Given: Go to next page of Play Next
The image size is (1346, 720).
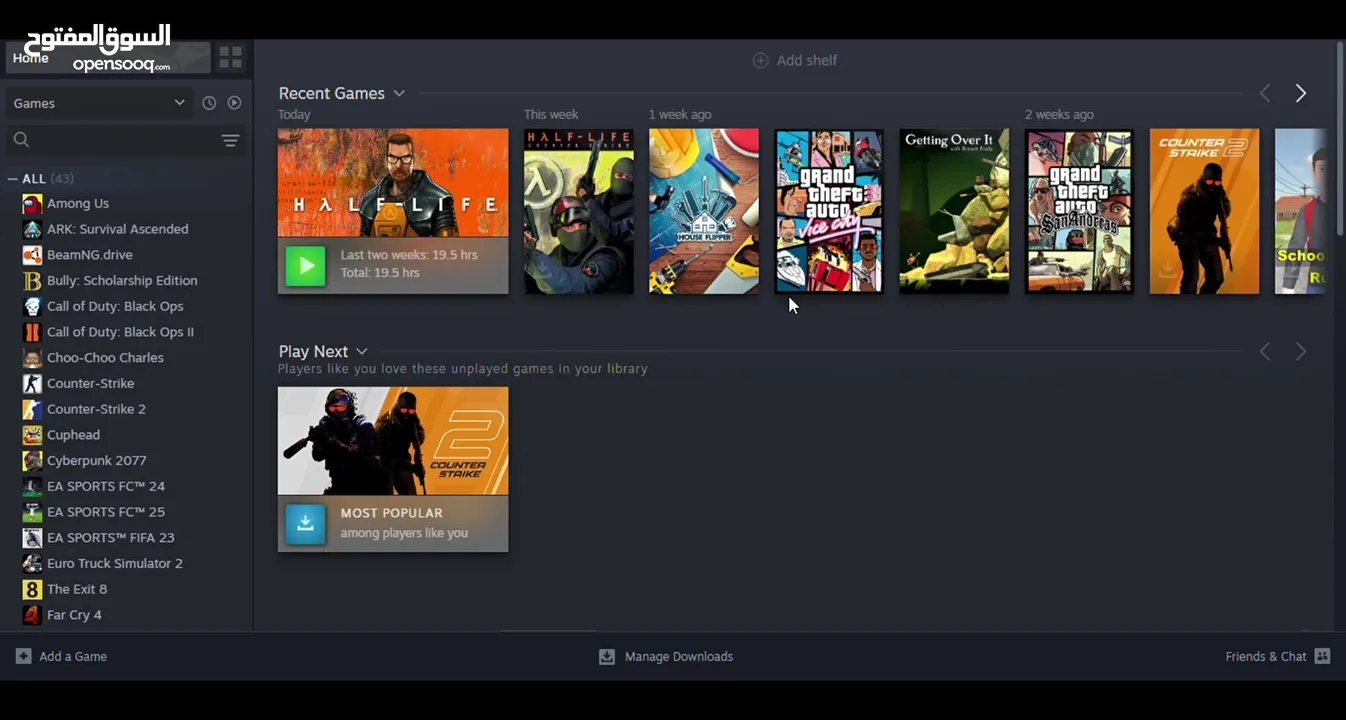Looking at the screenshot, I should 1300,351.
